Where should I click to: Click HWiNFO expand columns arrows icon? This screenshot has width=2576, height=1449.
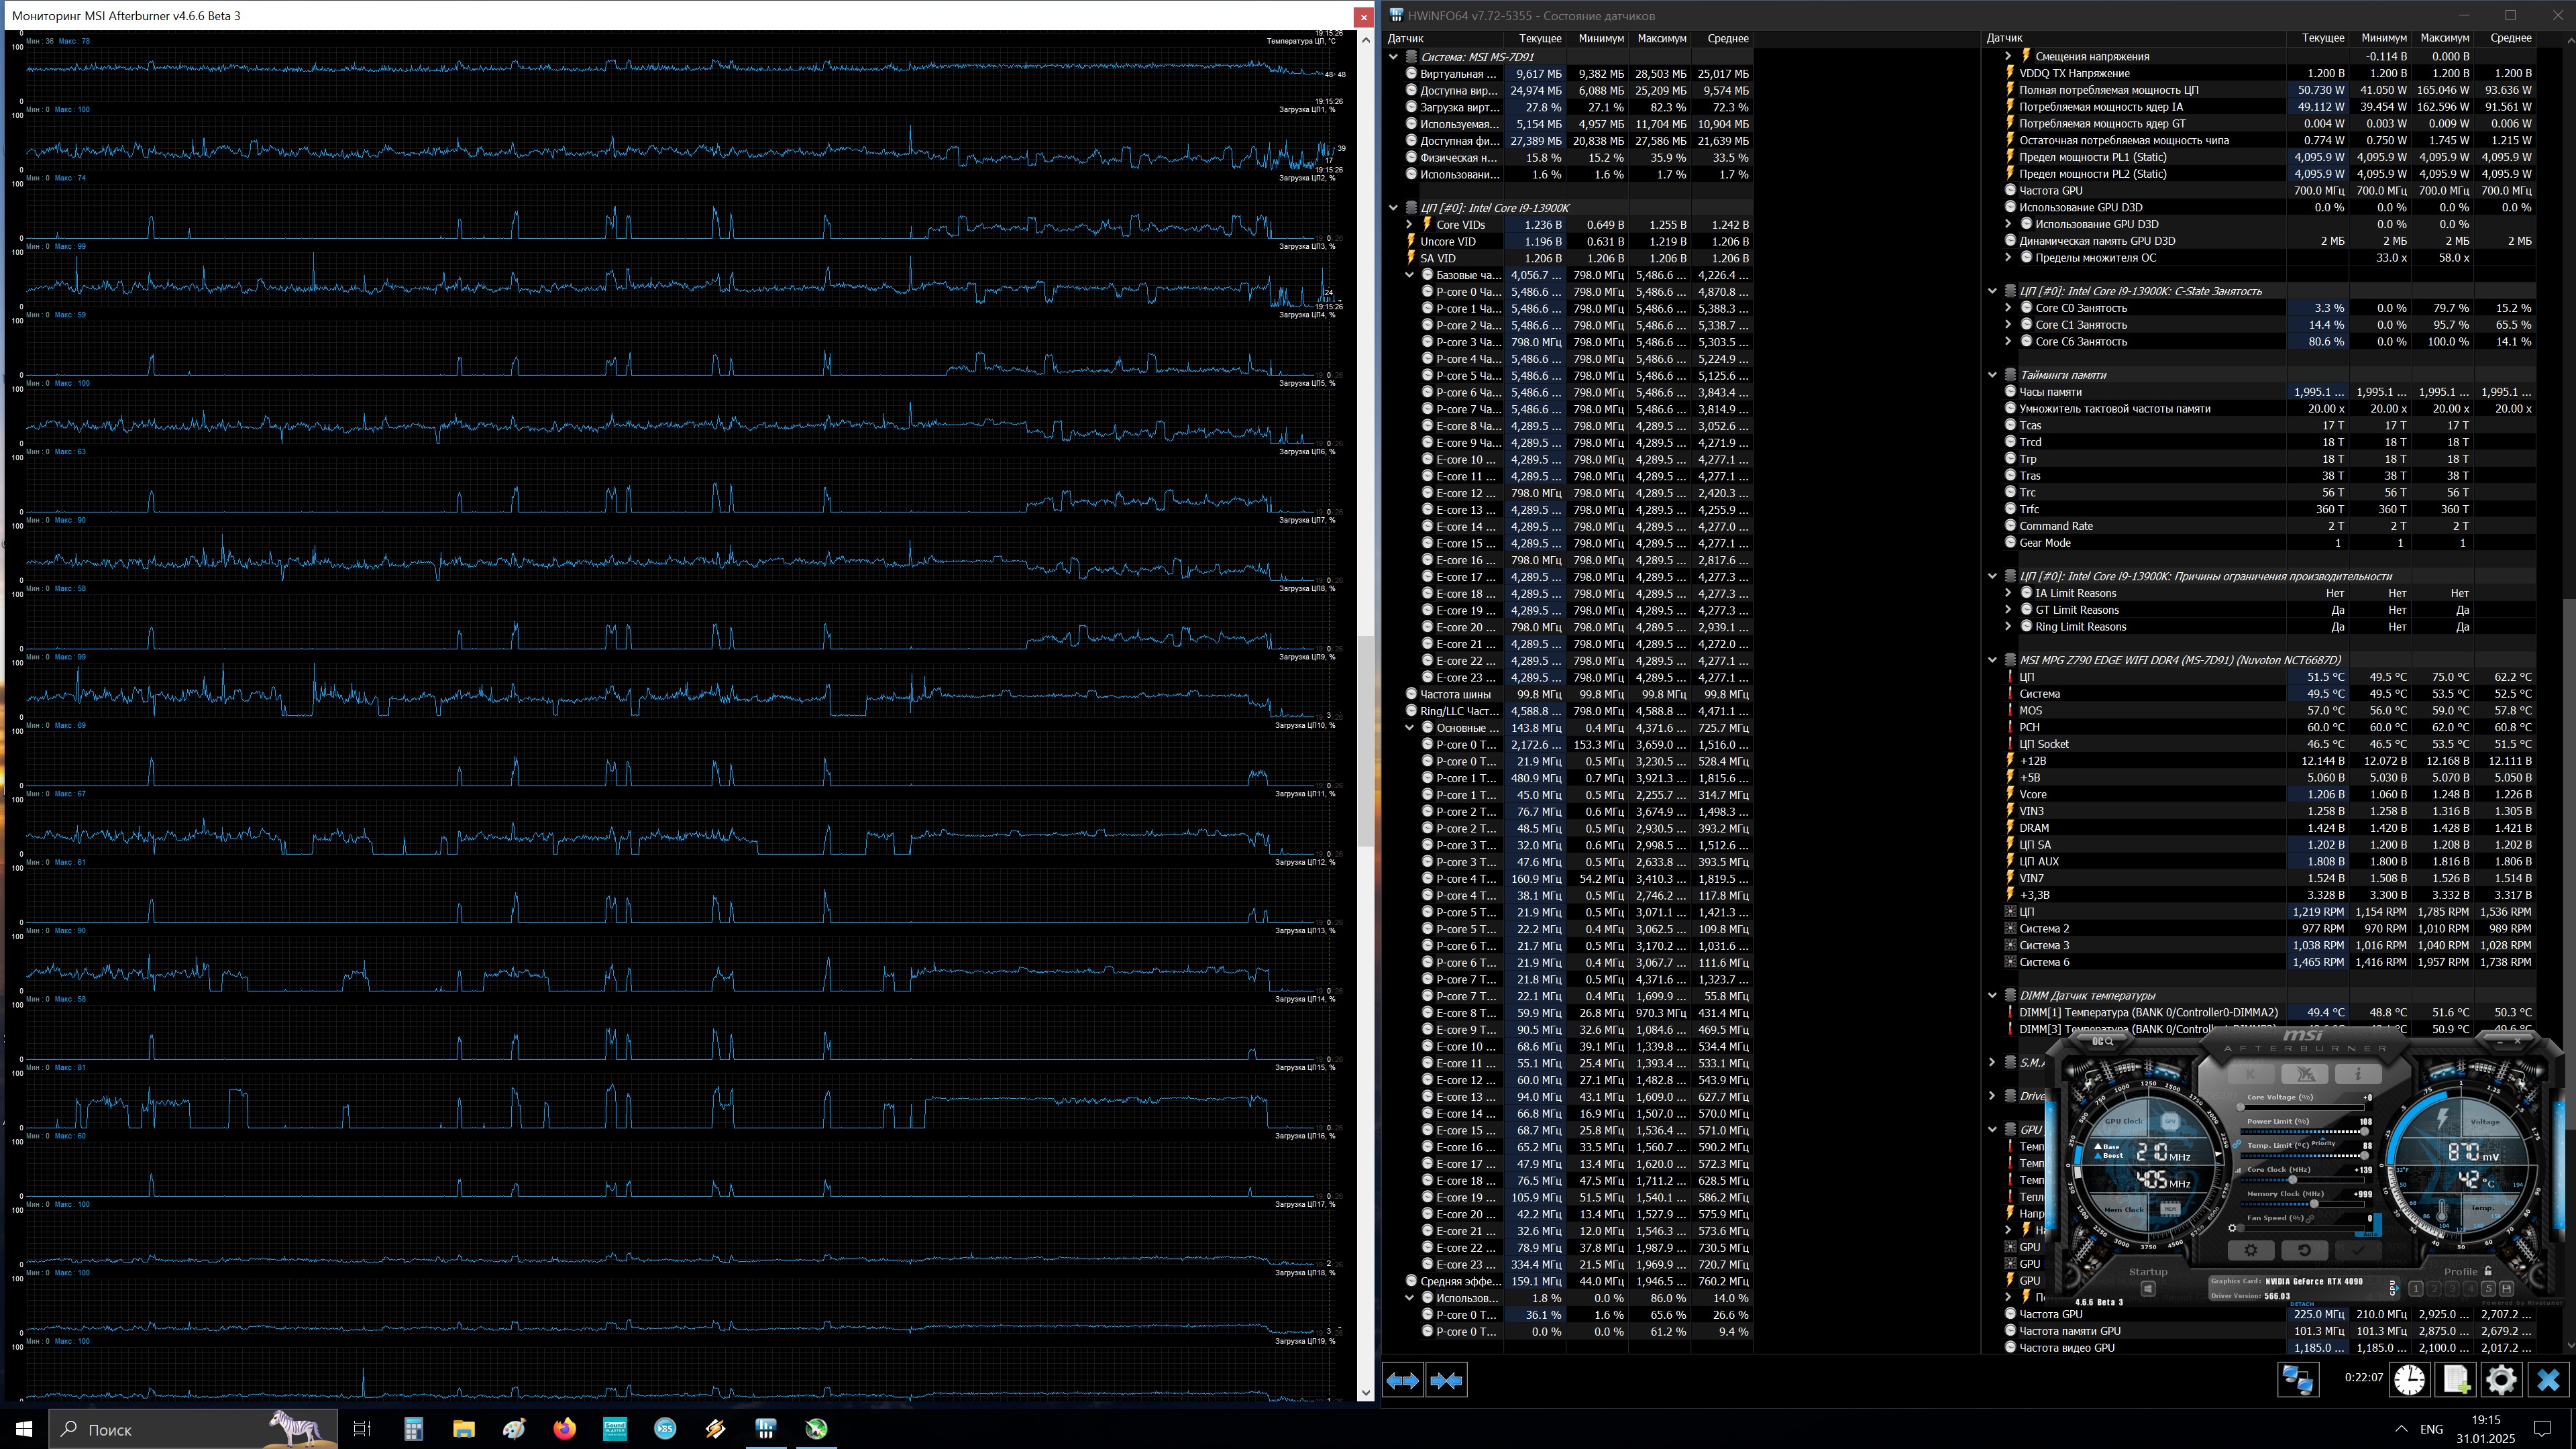pyautogui.click(x=1402, y=1380)
